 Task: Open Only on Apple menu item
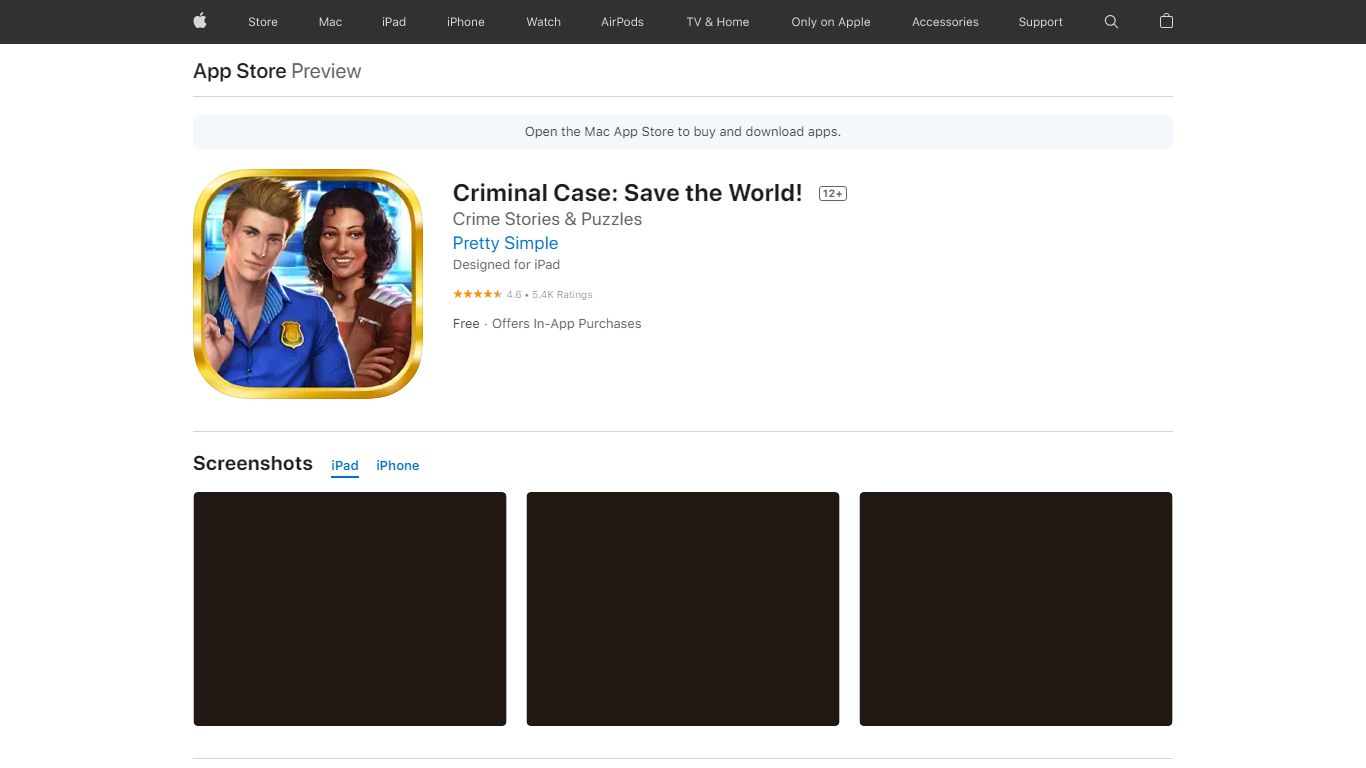pos(831,22)
